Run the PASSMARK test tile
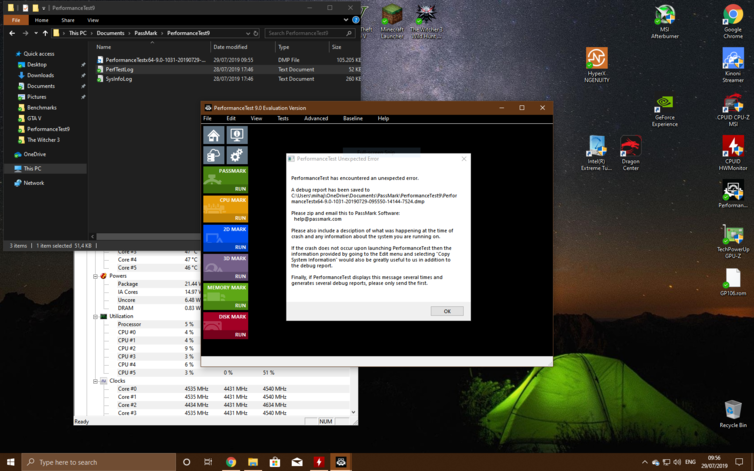 pyautogui.click(x=226, y=180)
